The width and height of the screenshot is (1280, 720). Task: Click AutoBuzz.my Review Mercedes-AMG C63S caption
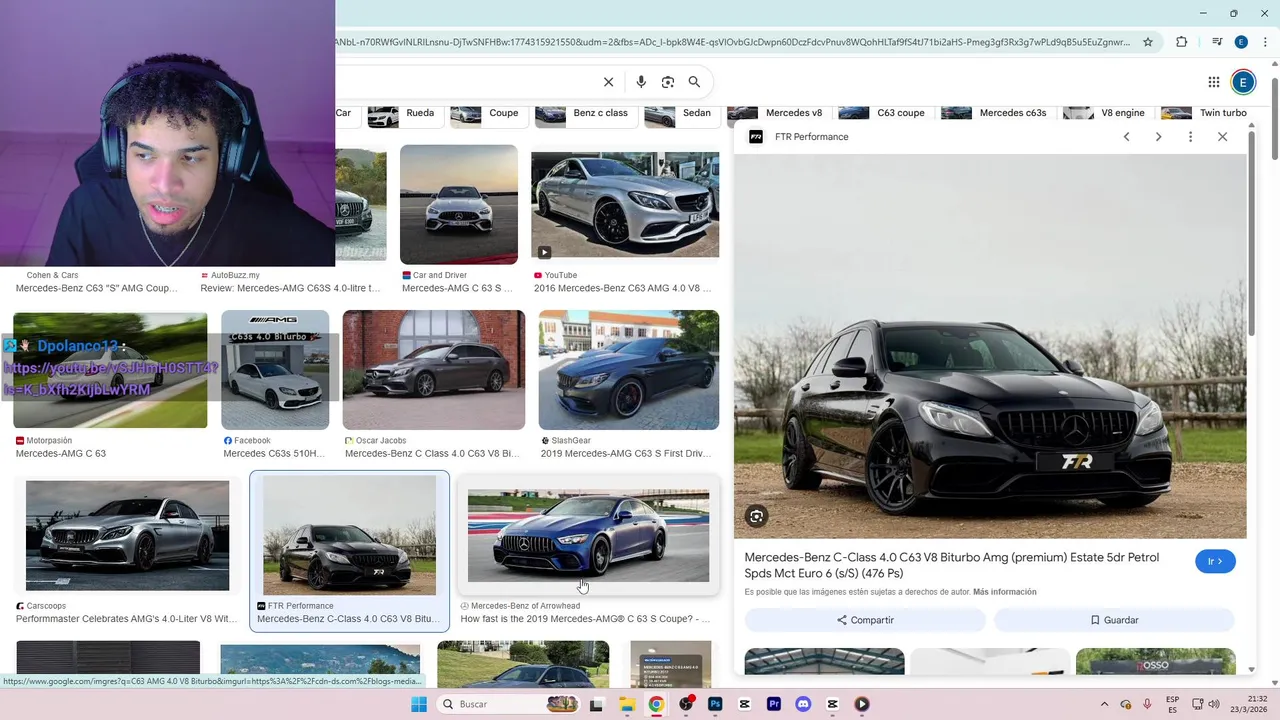tap(290, 288)
